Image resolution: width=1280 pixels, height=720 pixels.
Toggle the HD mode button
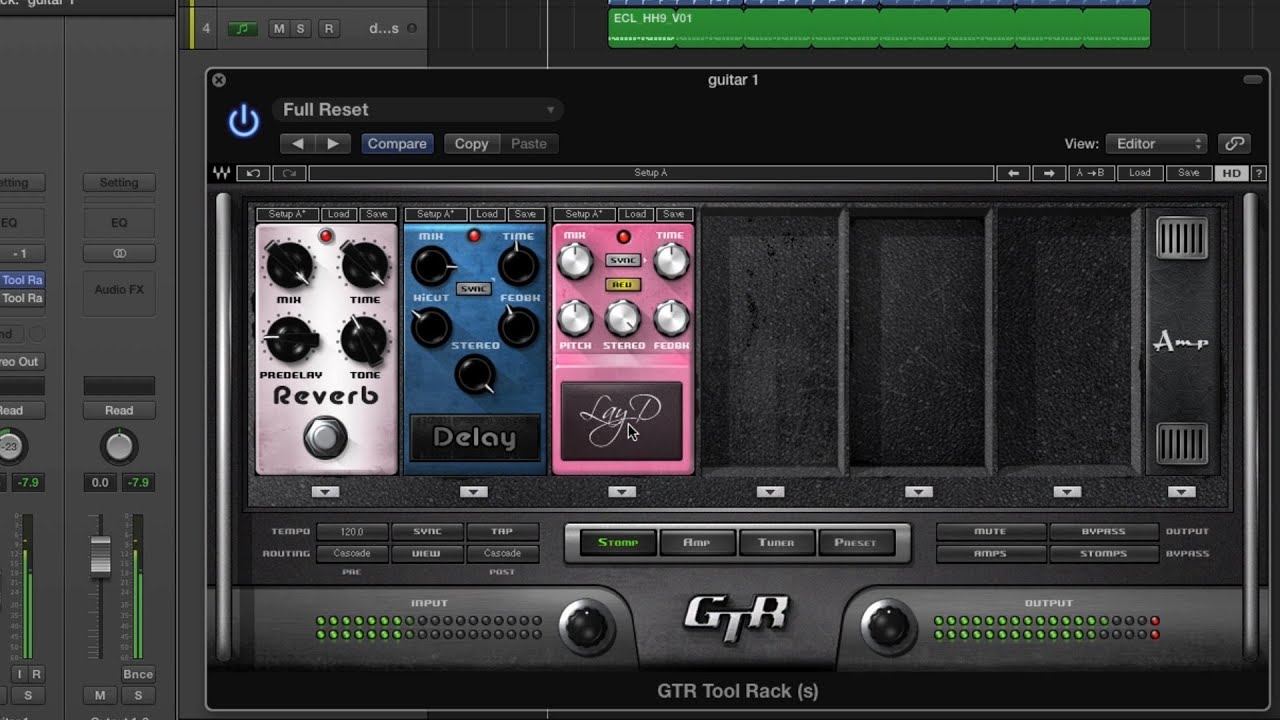(1231, 173)
